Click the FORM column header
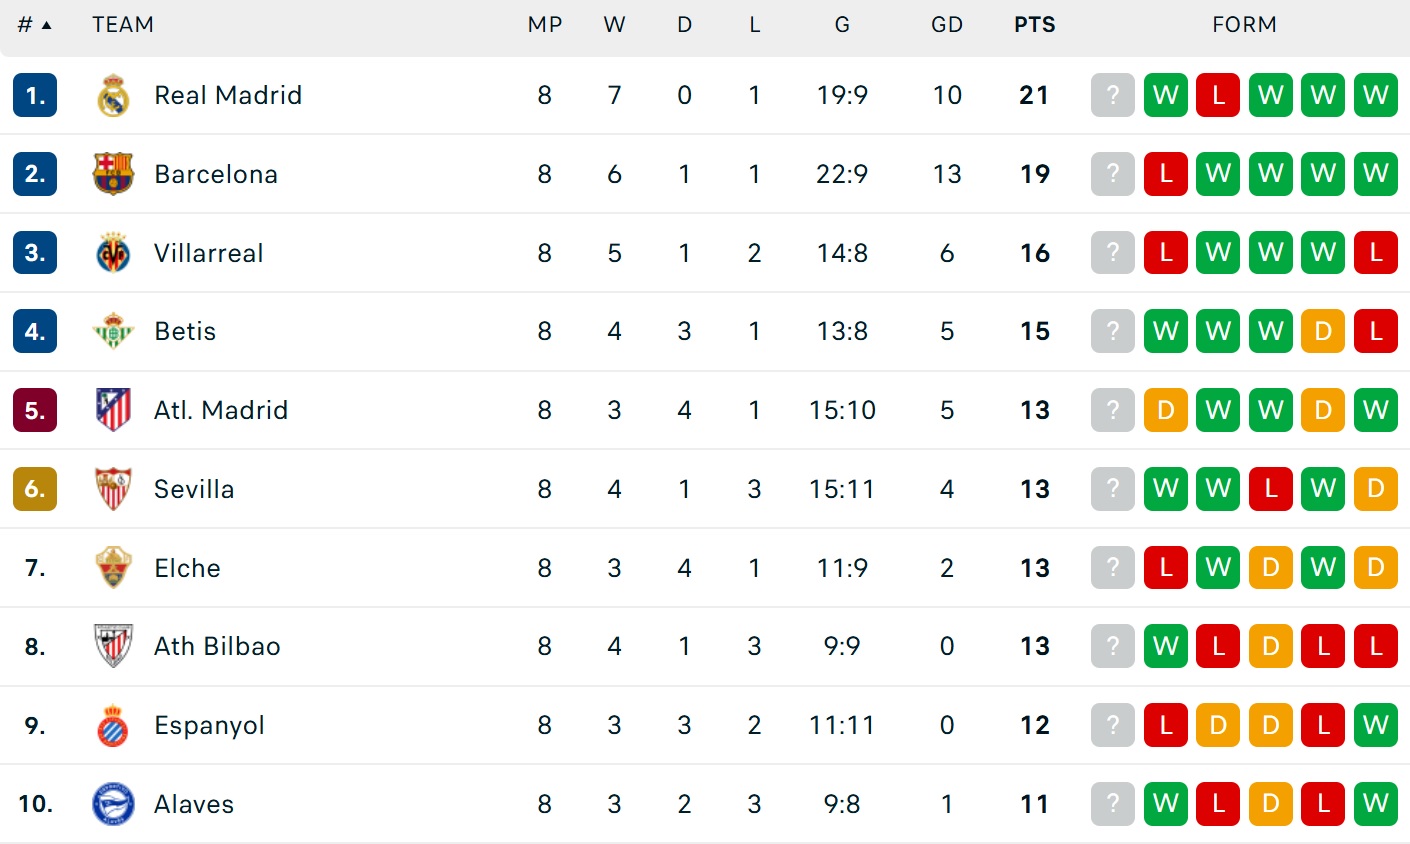This screenshot has width=1410, height=844. [1244, 25]
